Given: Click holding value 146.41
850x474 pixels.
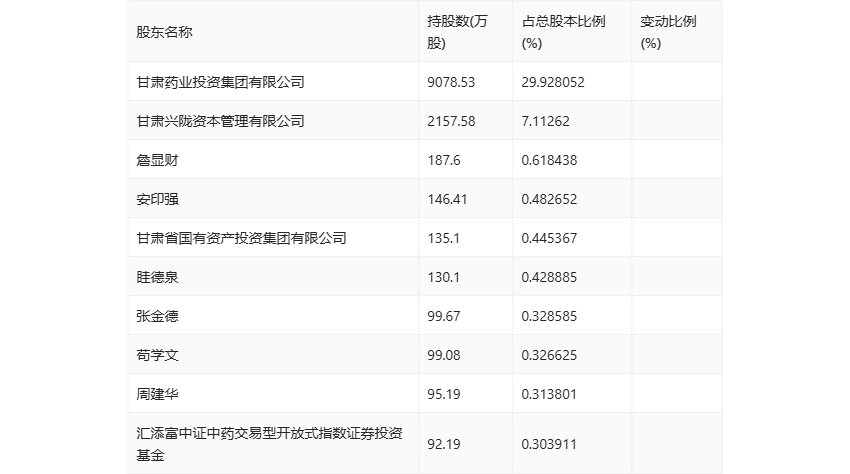Looking at the screenshot, I should (x=447, y=199).
